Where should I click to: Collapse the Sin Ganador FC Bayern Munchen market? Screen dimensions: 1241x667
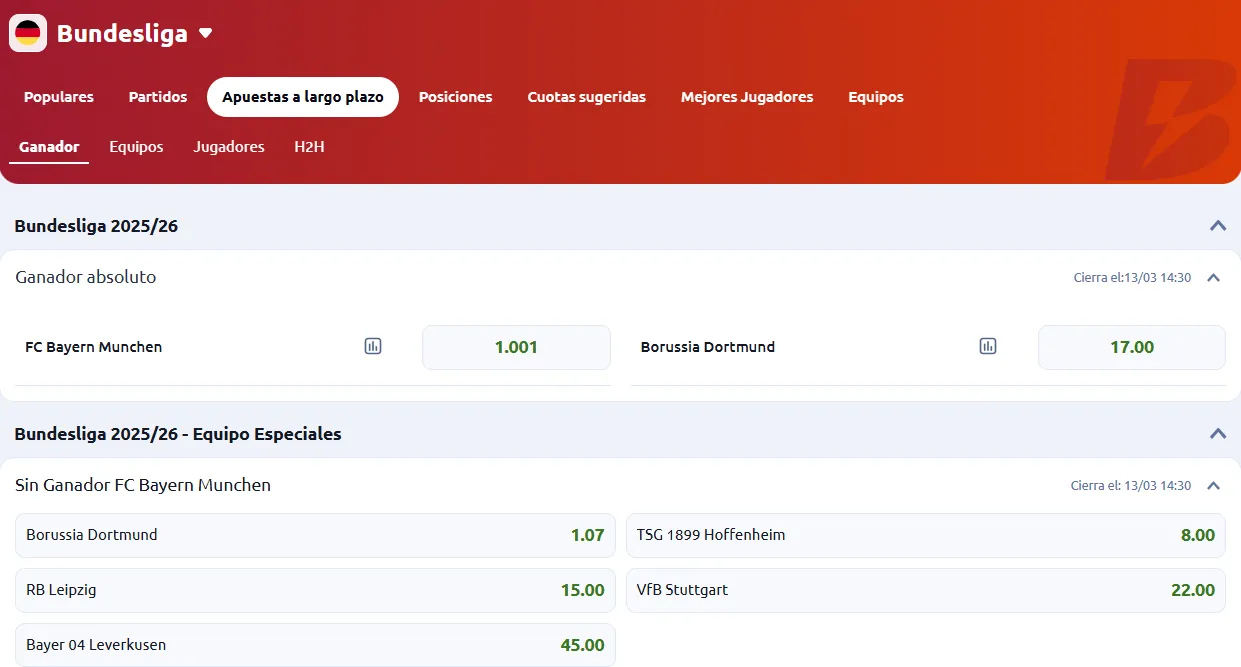click(x=1213, y=485)
